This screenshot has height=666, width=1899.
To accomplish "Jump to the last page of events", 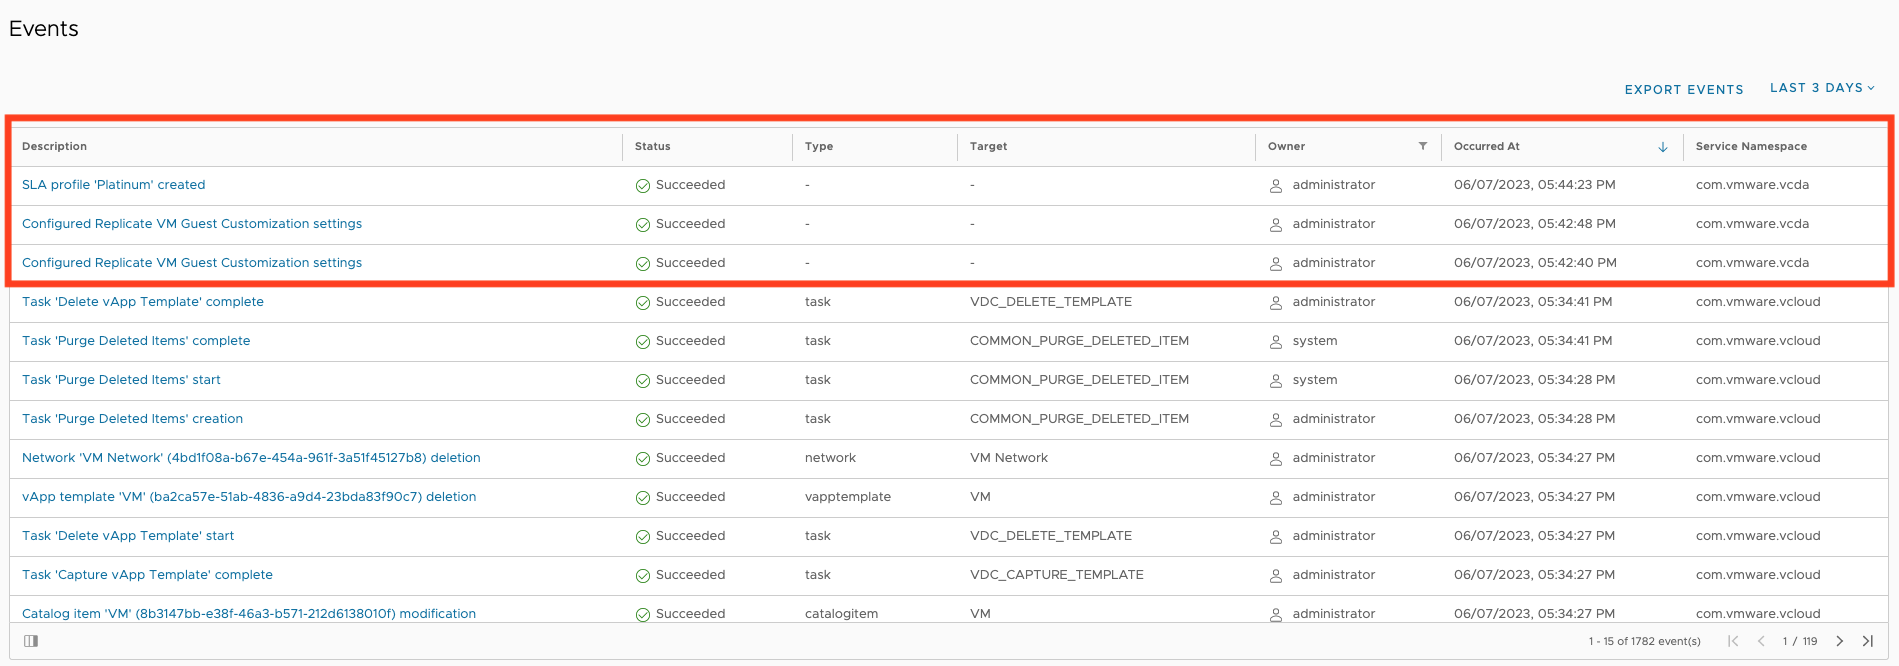I will [x=1867, y=641].
